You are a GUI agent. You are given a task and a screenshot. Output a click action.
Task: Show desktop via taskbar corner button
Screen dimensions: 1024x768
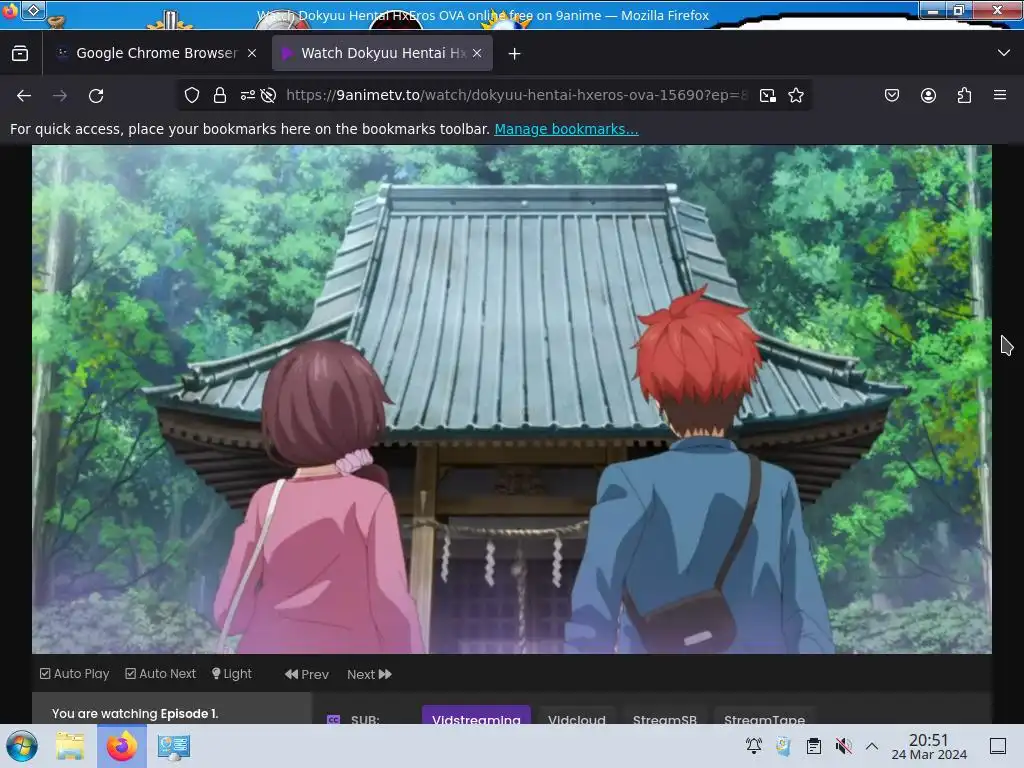point(998,746)
